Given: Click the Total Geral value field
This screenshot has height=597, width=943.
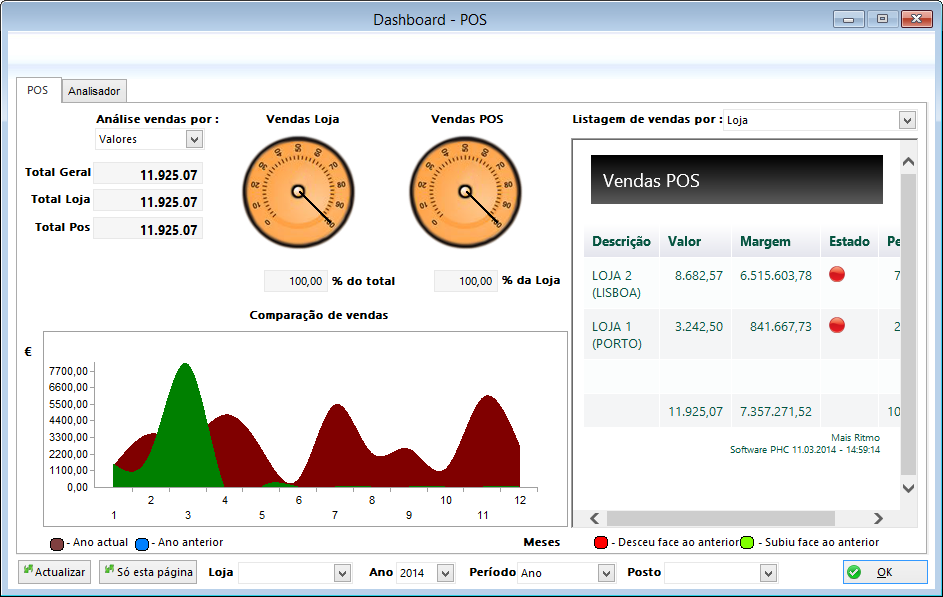Looking at the screenshot, I should click(148, 174).
